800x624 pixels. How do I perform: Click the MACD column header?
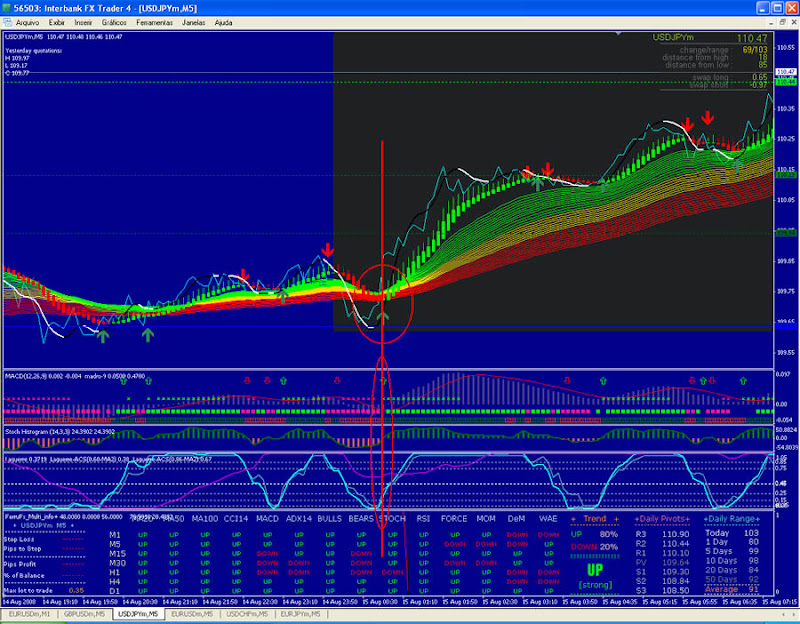click(x=267, y=519)
